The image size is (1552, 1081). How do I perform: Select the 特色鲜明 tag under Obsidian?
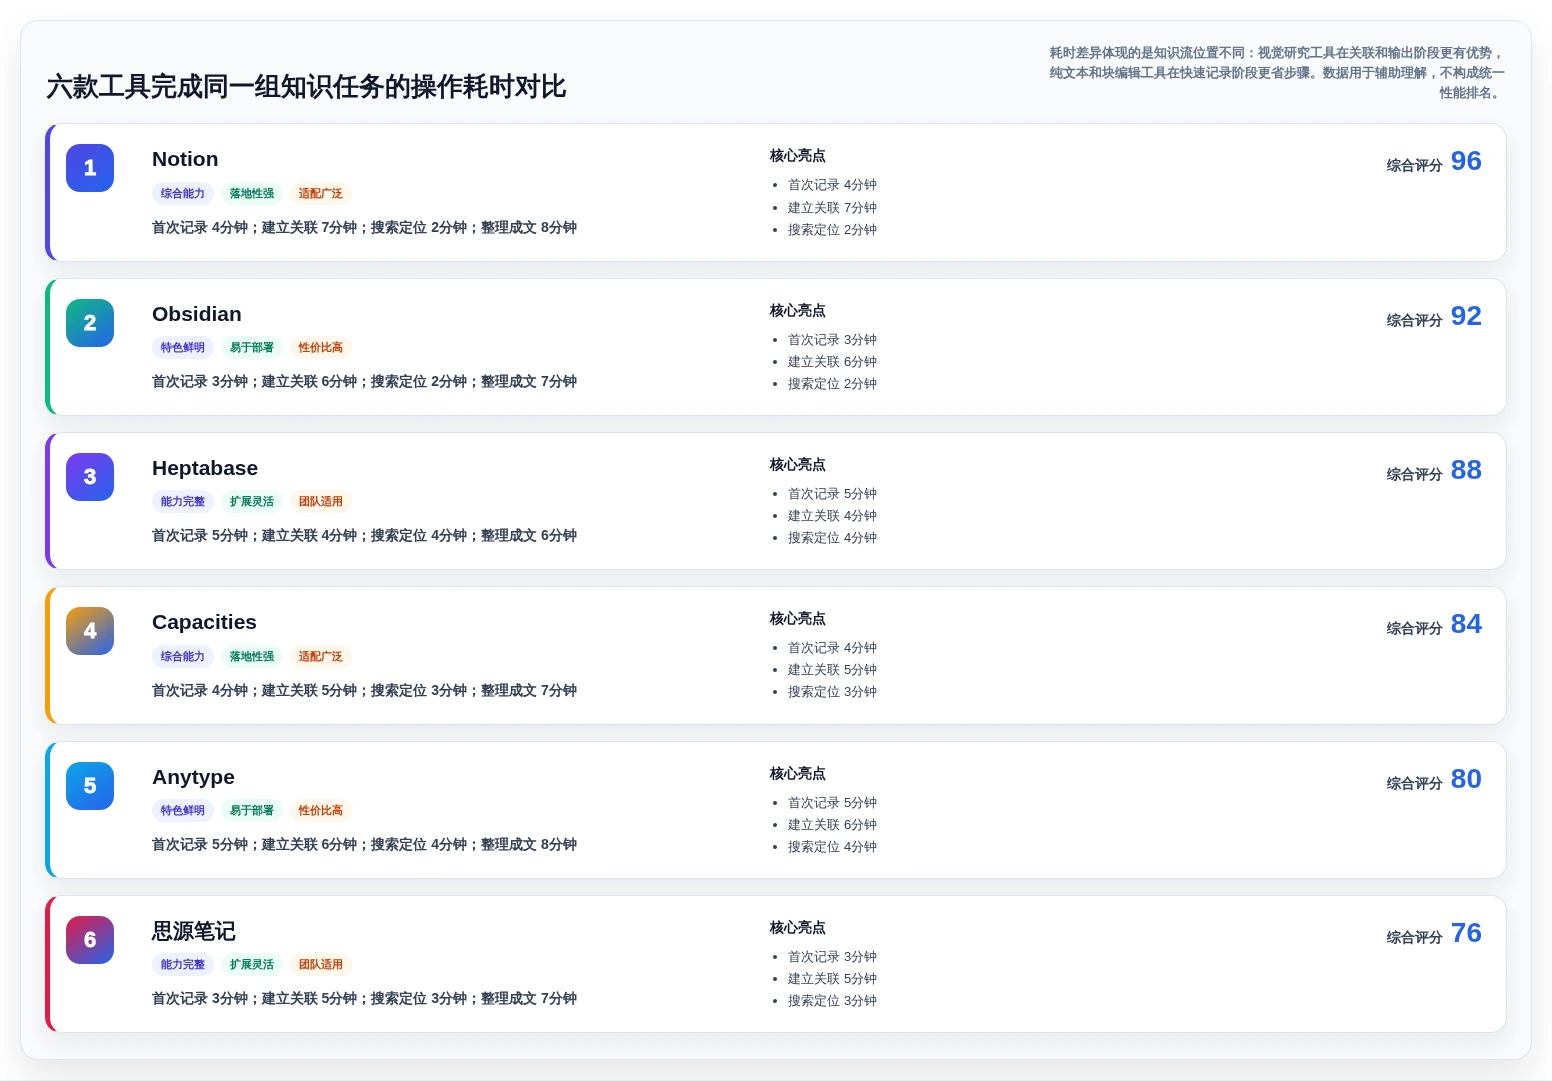183,348
